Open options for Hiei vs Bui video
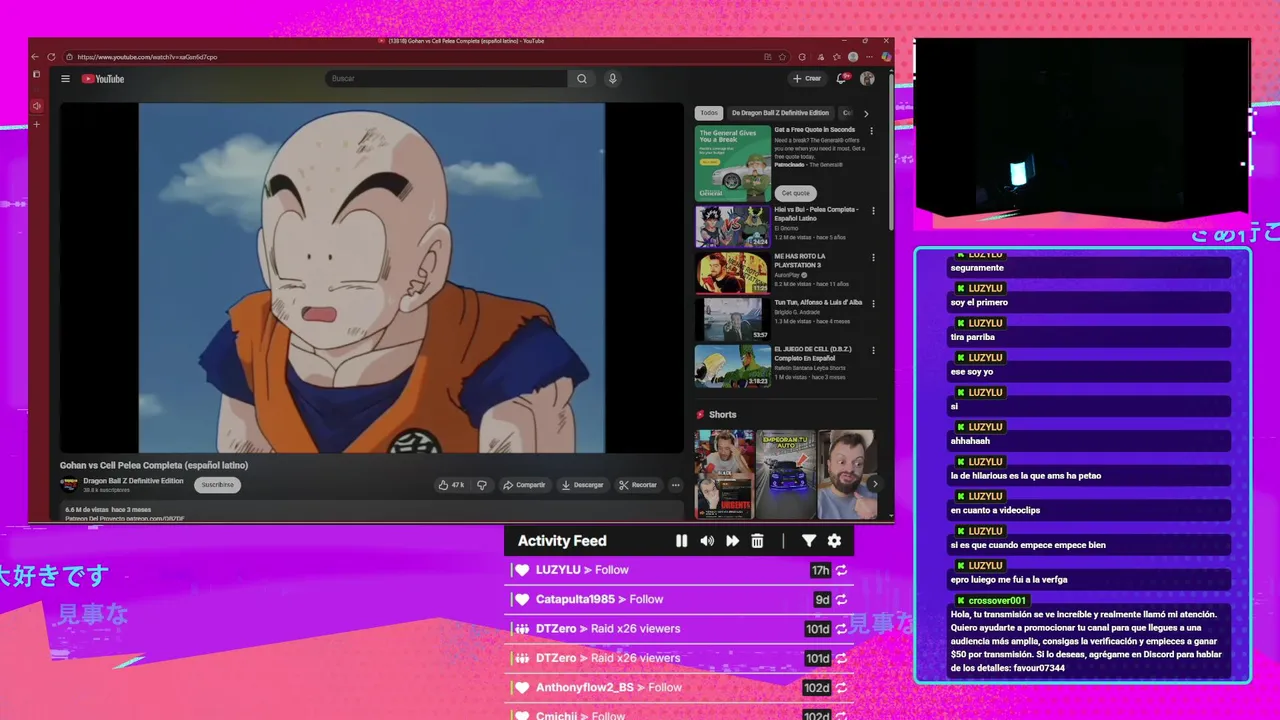 [x=873, y=211]
